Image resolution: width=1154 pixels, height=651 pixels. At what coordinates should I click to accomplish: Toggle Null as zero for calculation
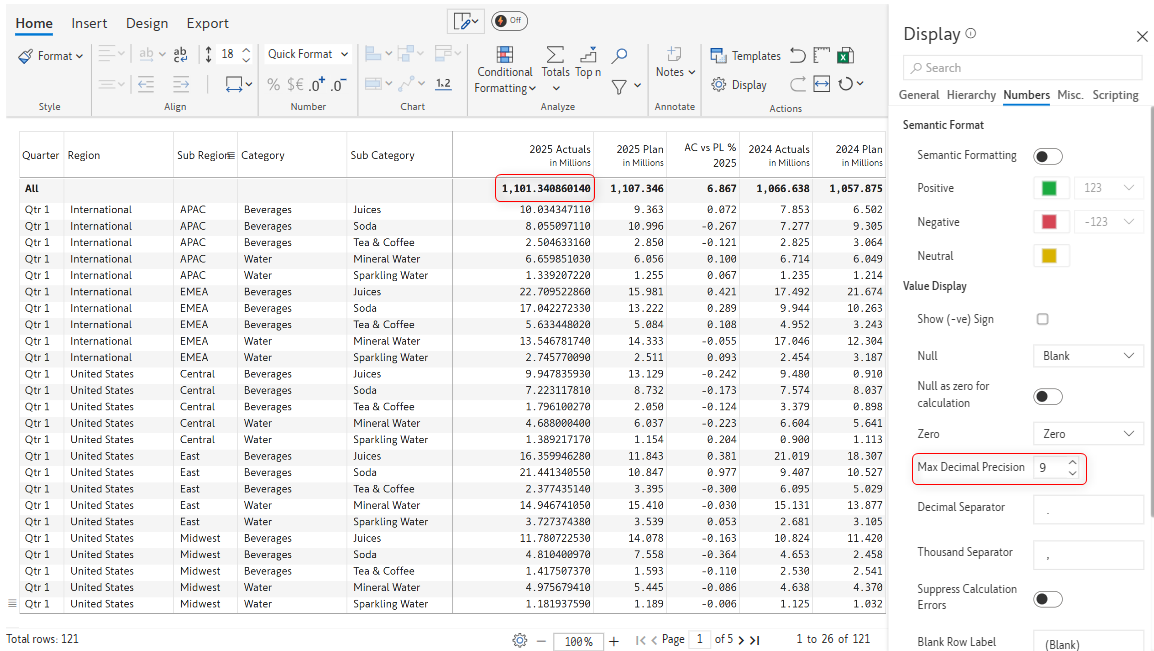[1047, 397]
